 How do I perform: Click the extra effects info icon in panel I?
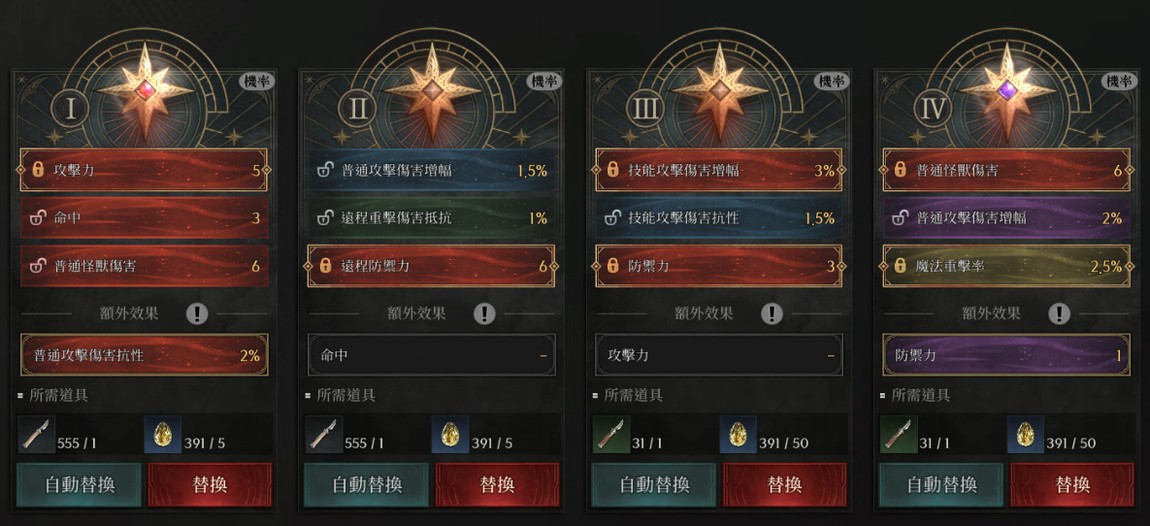(197, 314)
